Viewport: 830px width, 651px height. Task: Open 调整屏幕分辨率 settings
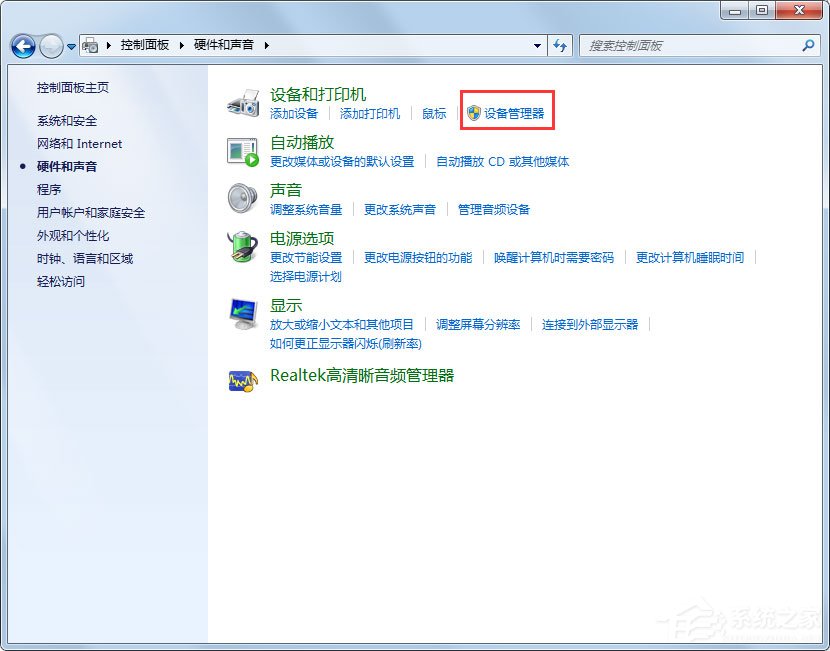click(479, 324)
